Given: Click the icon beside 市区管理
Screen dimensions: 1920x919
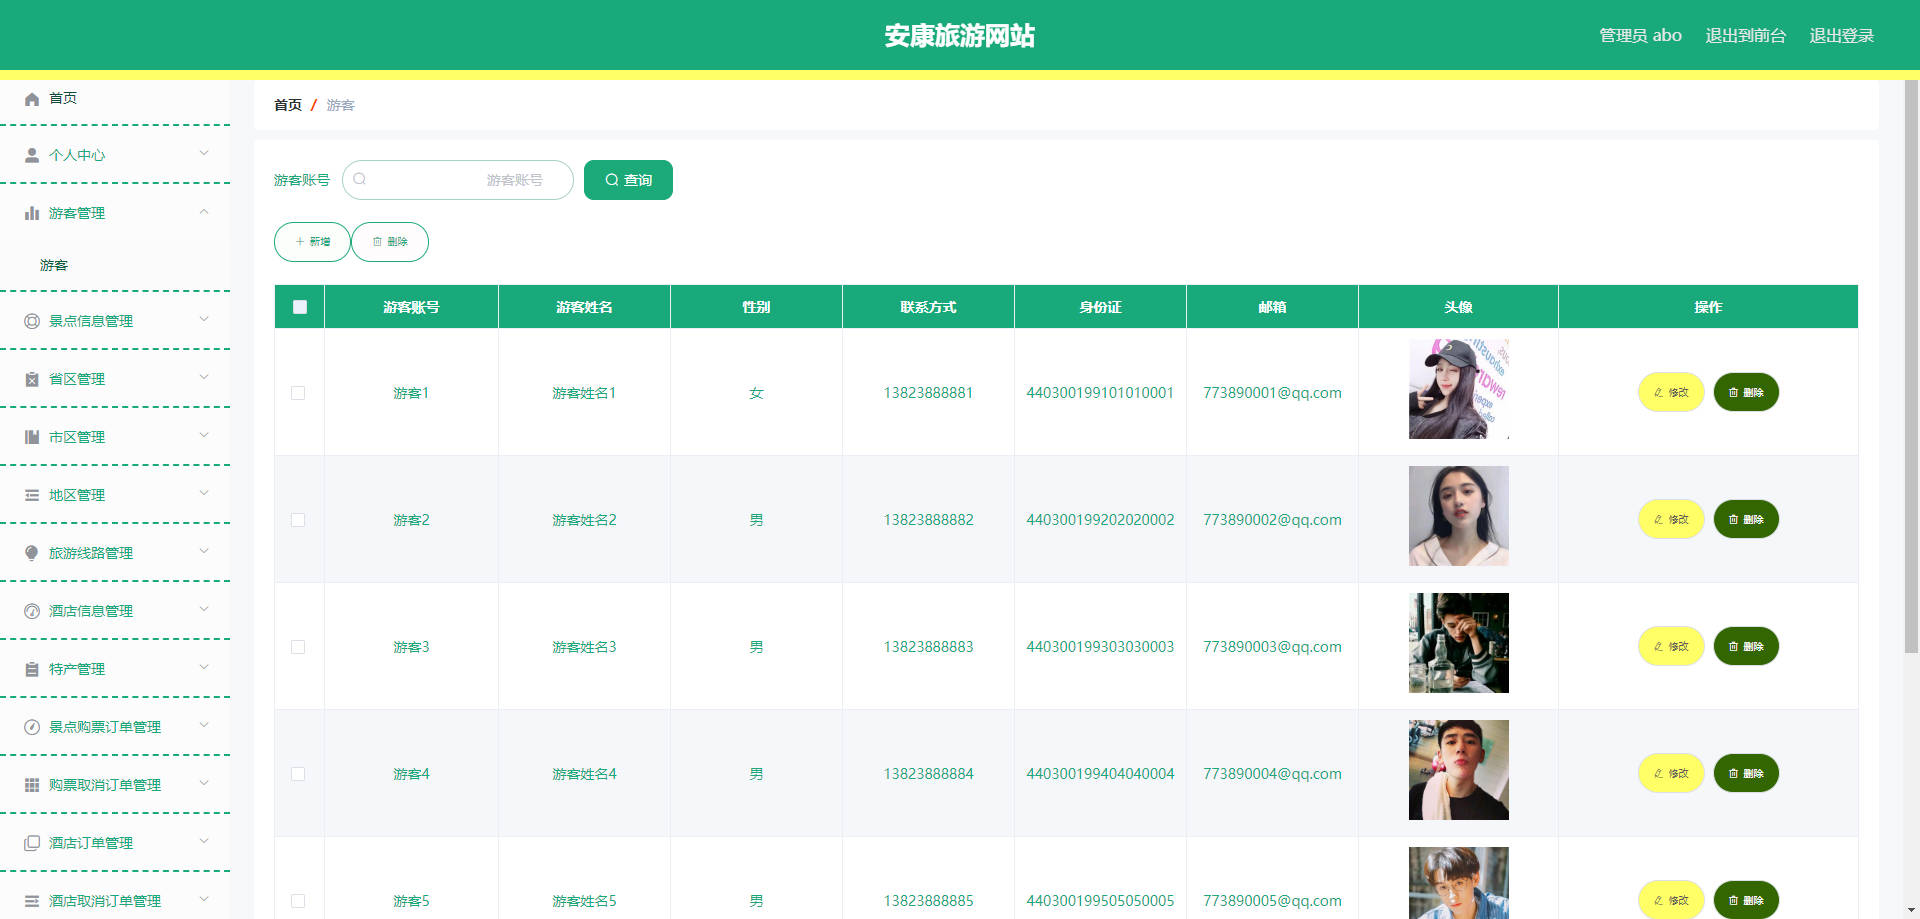Looking at the screenshot, I should 32,437.
